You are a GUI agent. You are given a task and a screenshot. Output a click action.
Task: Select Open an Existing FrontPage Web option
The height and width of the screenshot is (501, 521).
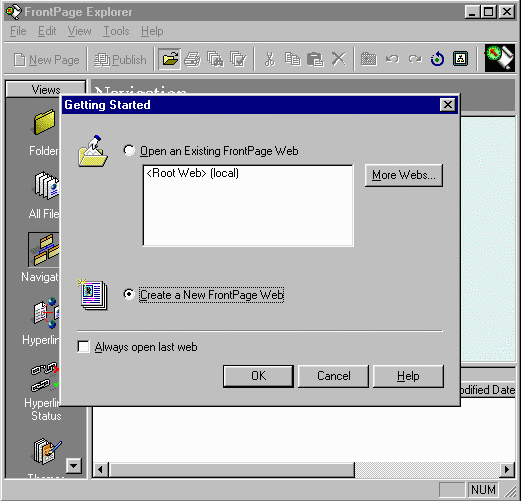[129, 151]
